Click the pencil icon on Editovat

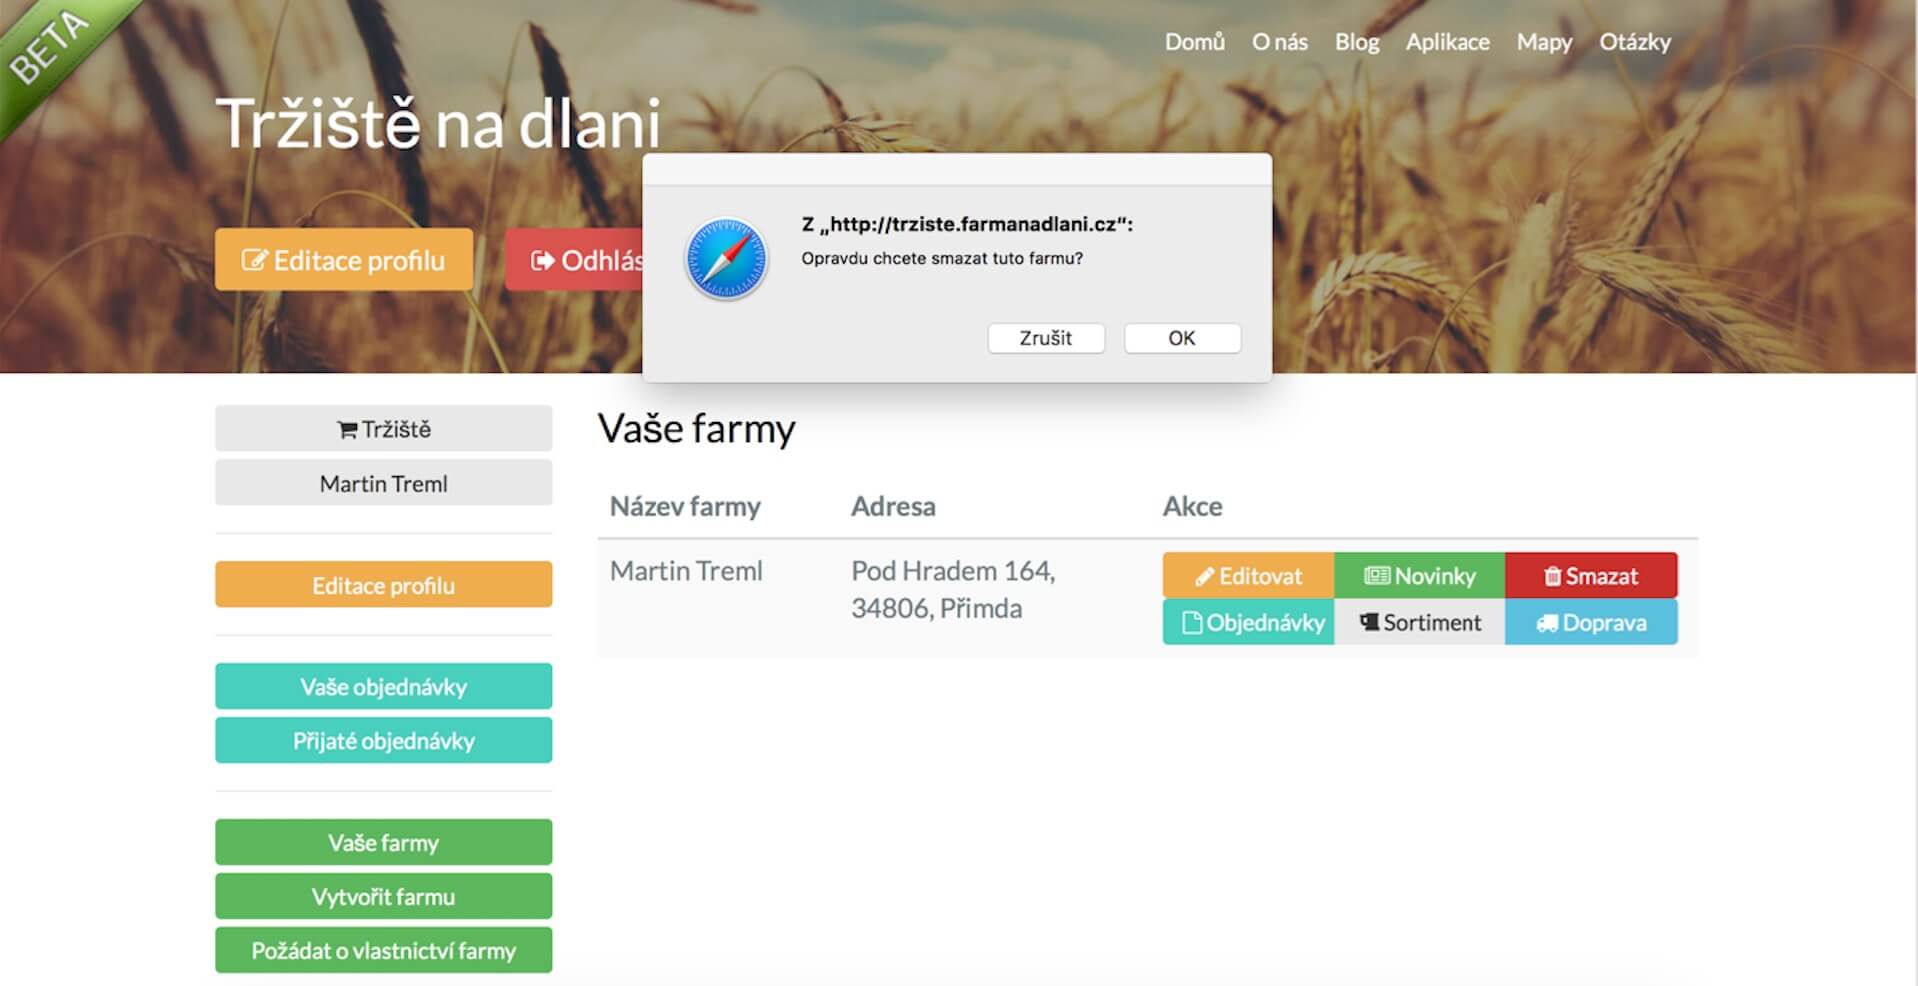point(1204,577)
